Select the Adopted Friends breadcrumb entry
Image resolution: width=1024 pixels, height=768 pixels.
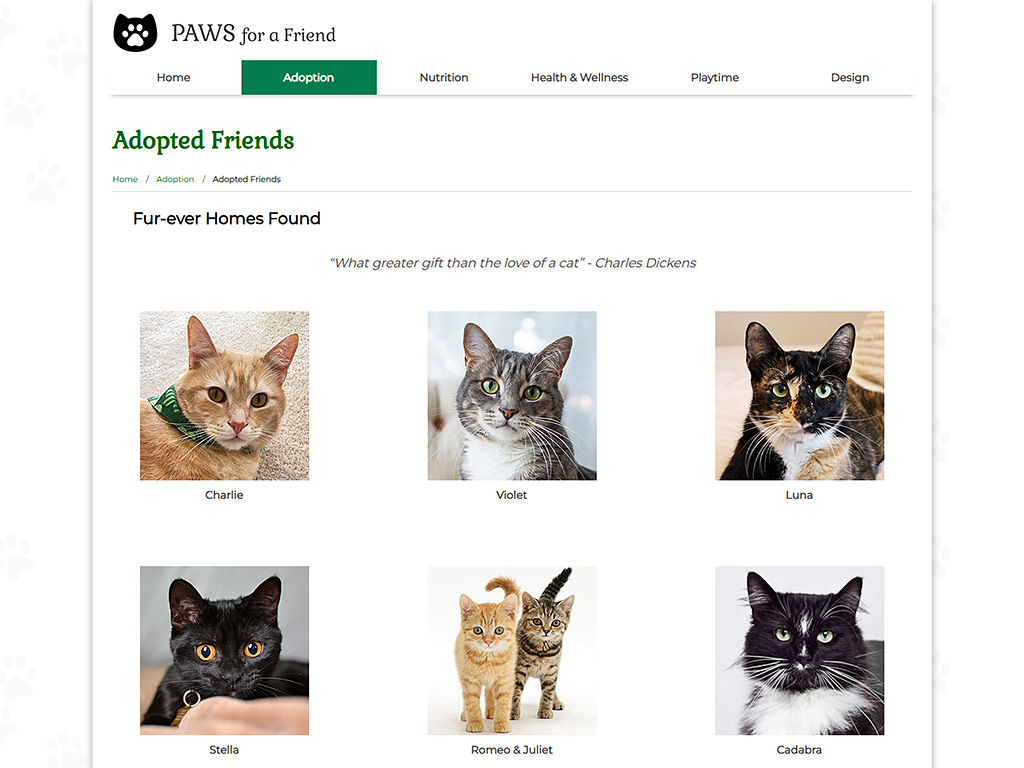click(x=246, y=179)
